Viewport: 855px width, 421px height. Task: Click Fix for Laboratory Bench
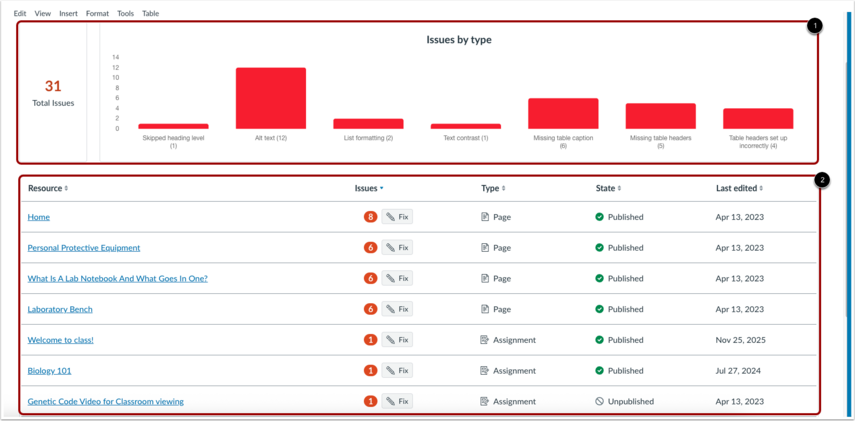(x=397, y=309)
